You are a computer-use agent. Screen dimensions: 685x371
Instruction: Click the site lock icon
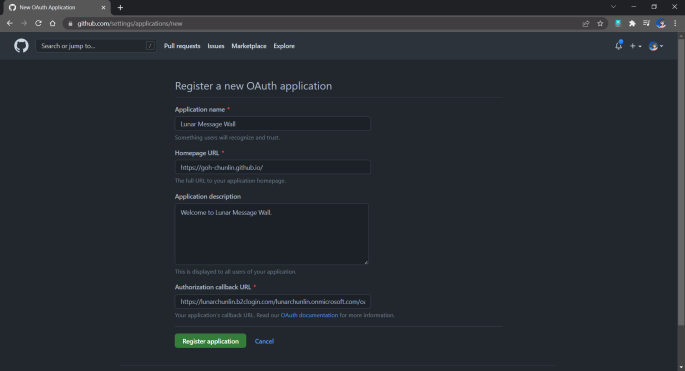[x=70, y=24]
